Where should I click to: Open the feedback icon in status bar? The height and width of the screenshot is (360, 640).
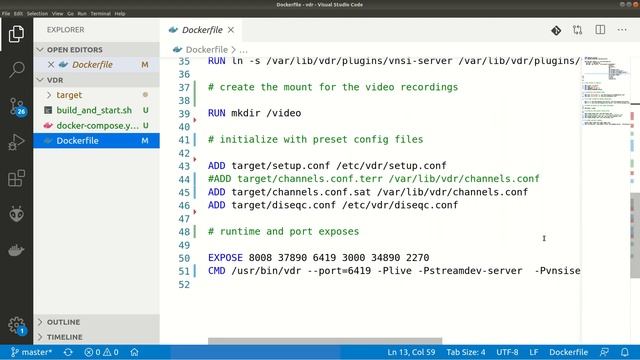(x=604, y=352)
